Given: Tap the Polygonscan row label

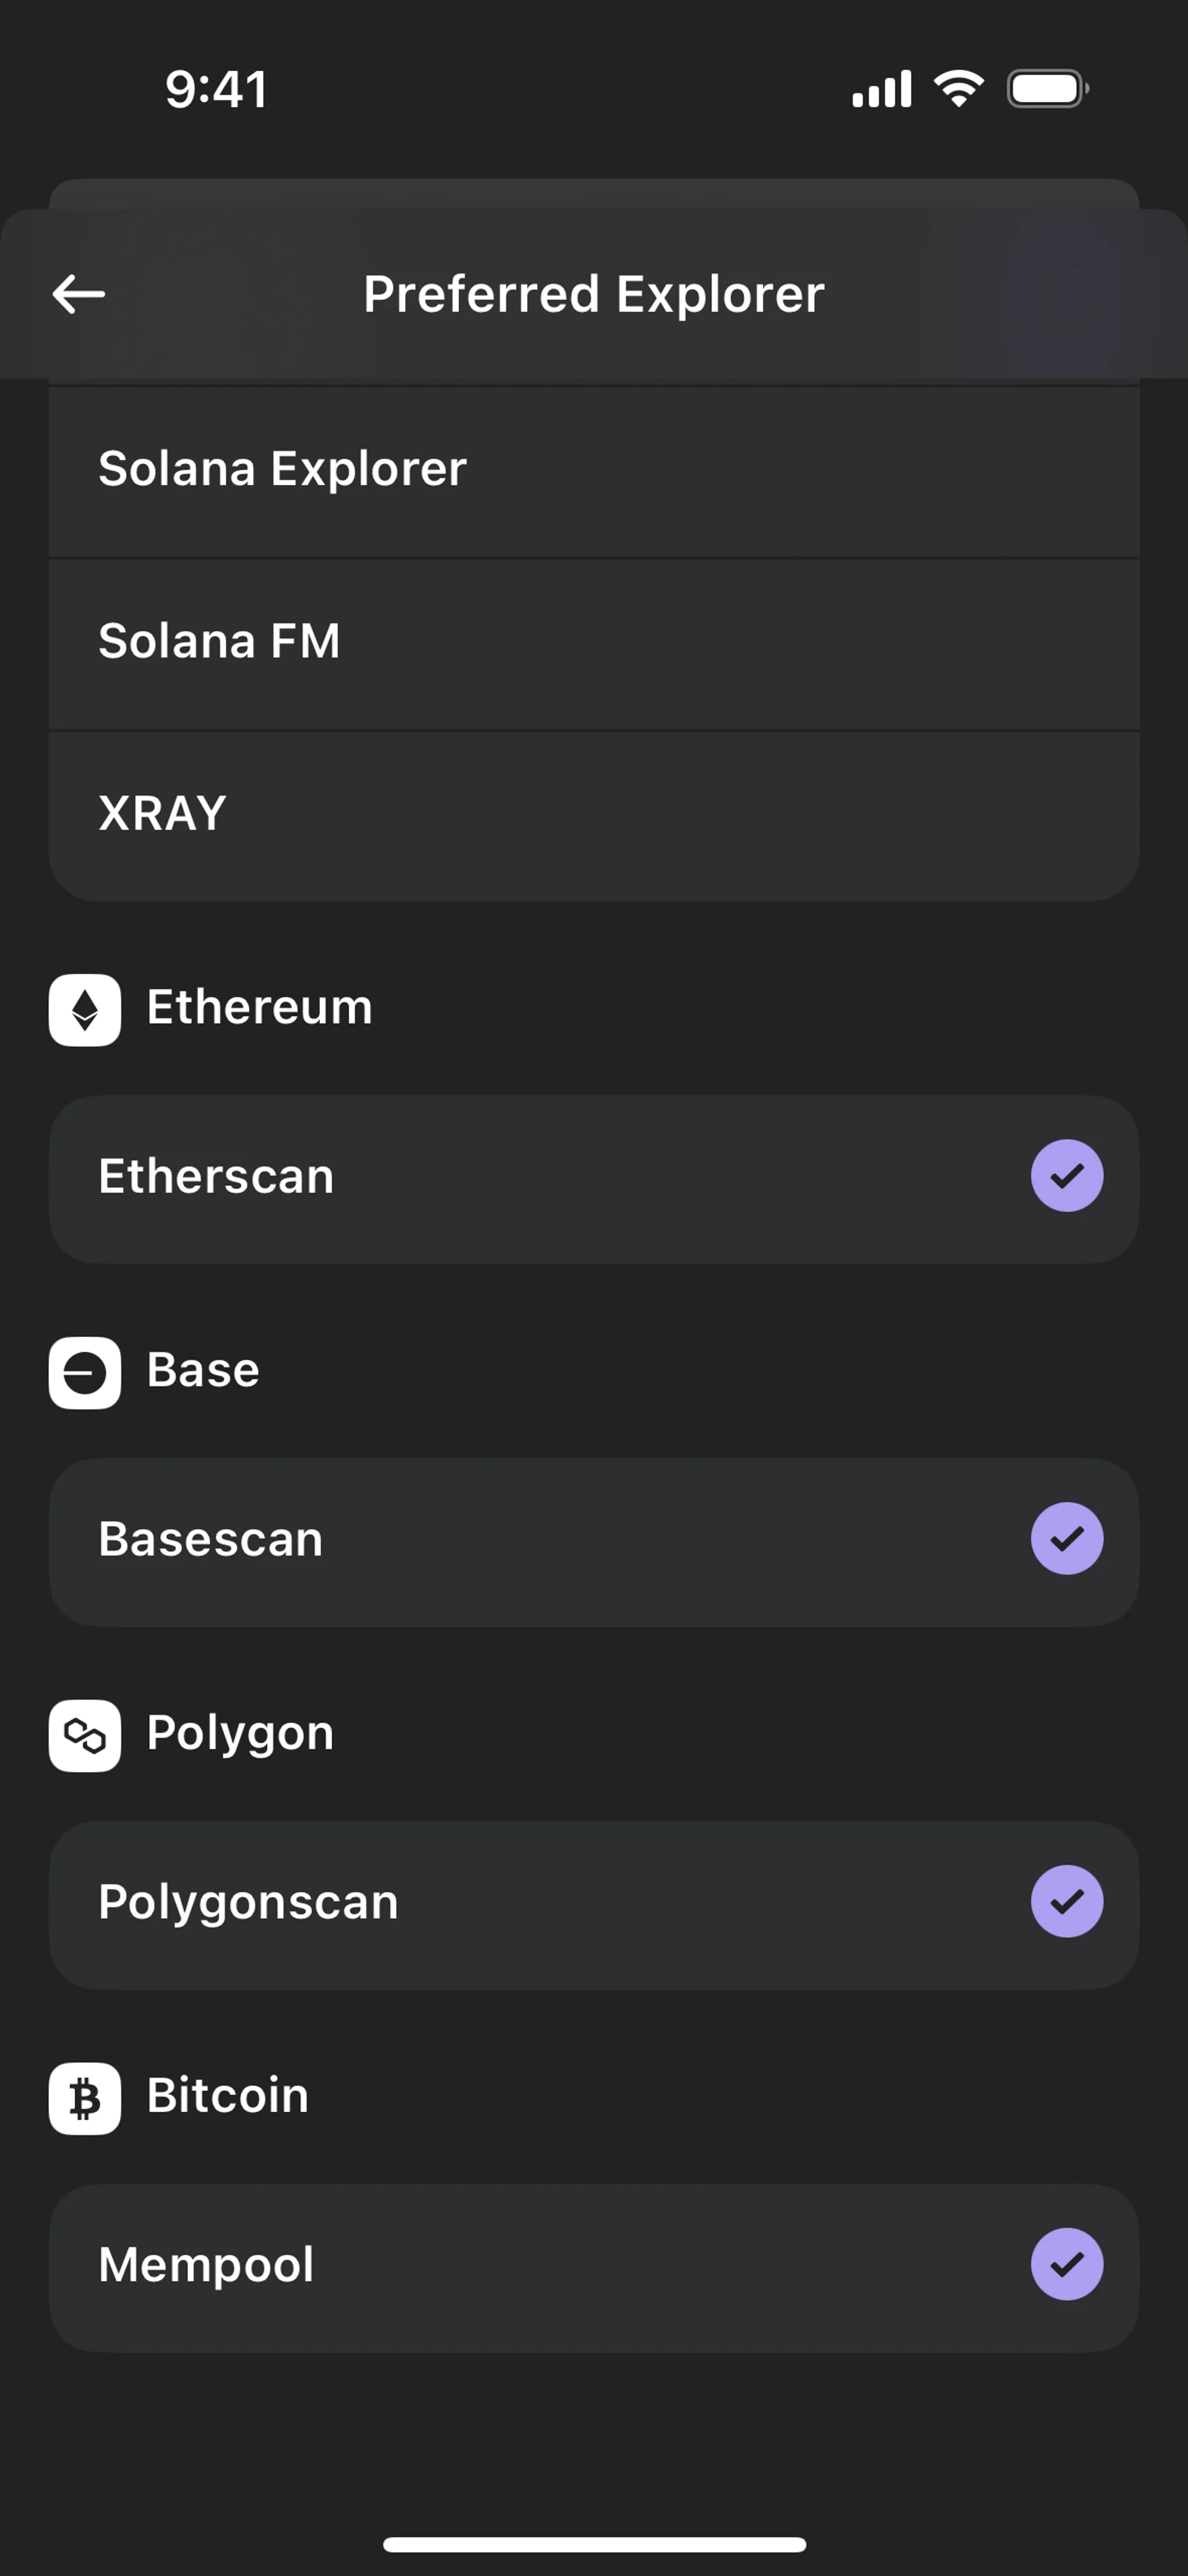Looking at the screenshot, I should (x=248, y=1902).
